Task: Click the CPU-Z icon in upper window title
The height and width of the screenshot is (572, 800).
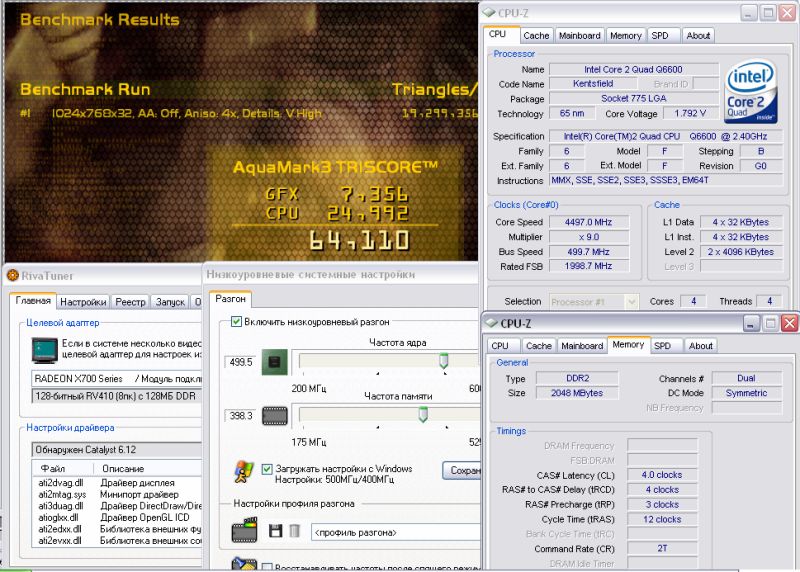Action: (x=489, y=12)
